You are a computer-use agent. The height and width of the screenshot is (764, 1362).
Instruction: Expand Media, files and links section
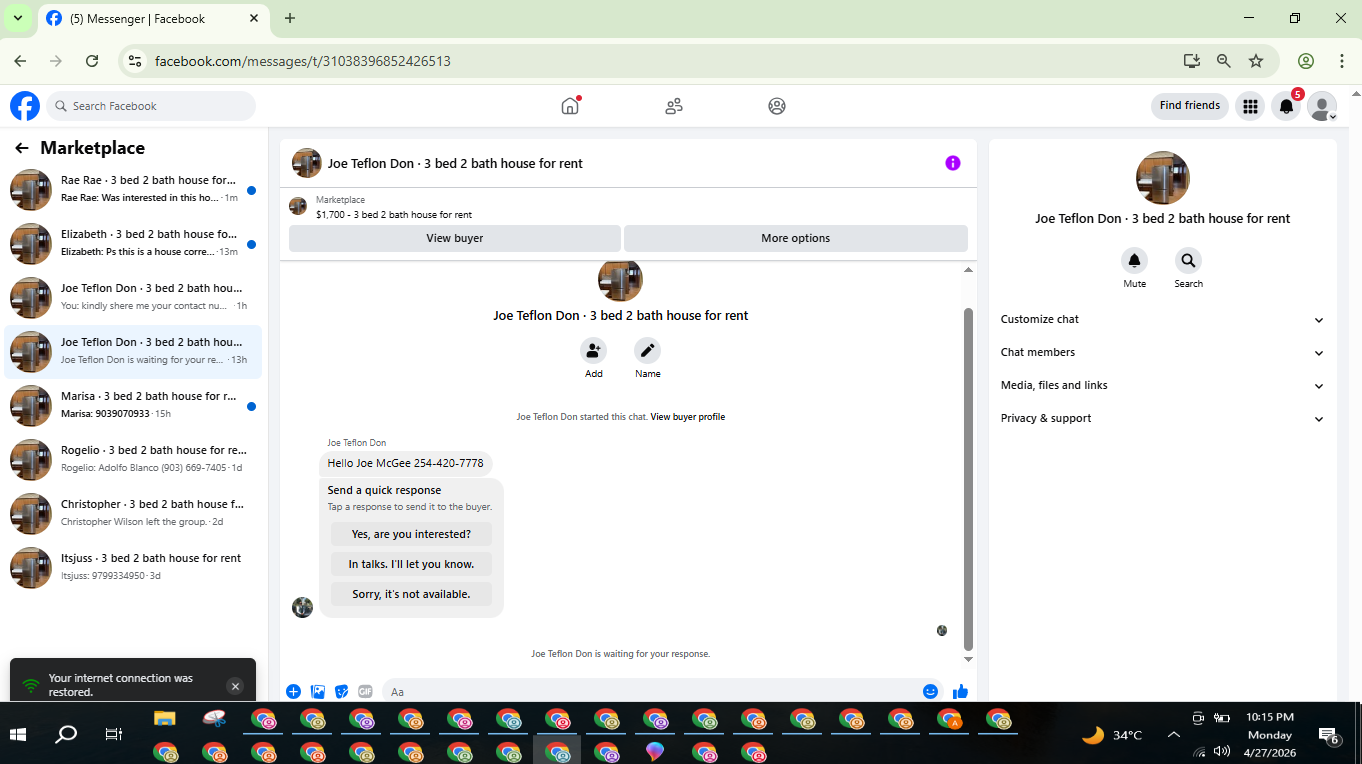1162,386
